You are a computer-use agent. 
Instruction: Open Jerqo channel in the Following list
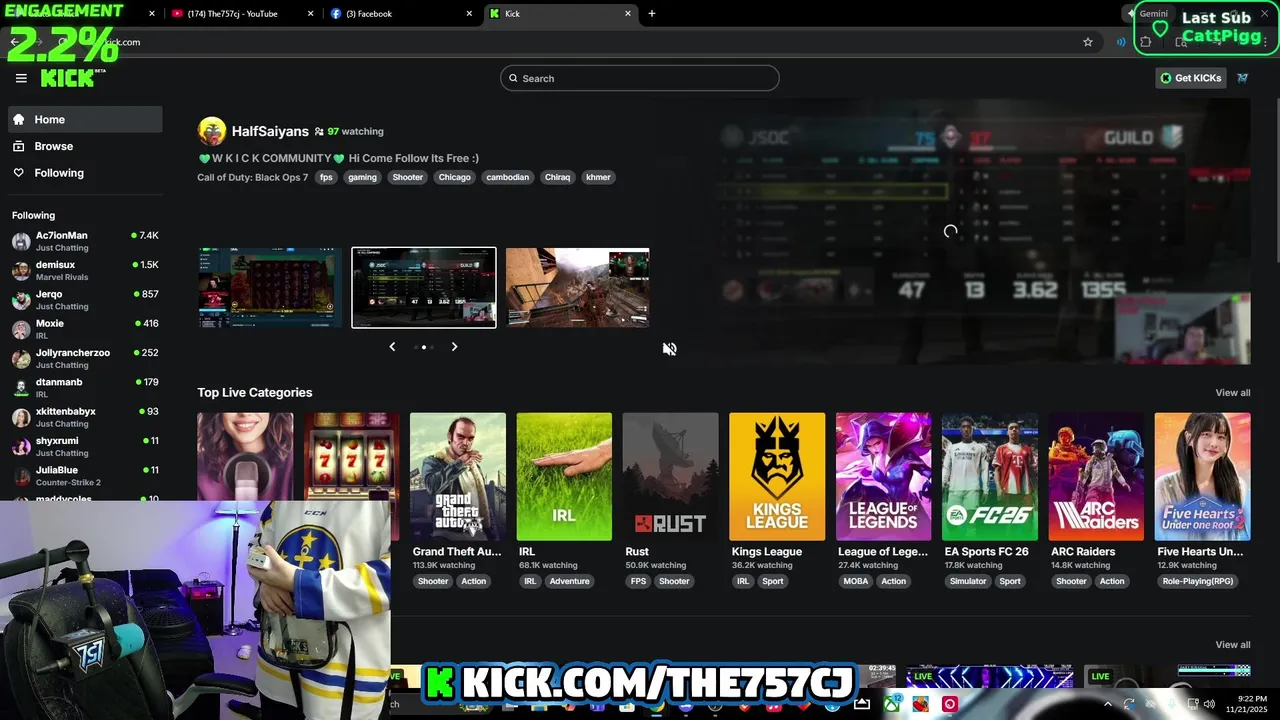pos(85,300)
